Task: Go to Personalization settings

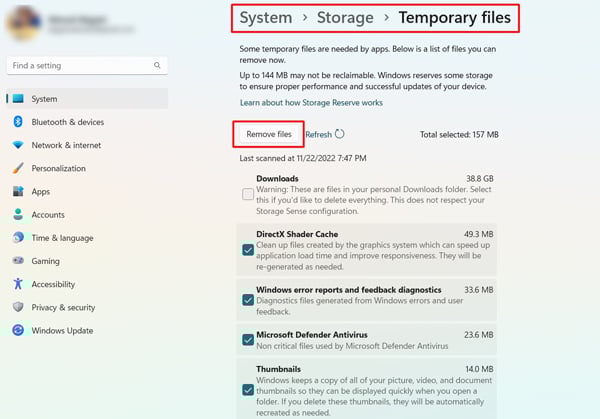Action: [x=87, y=168]
